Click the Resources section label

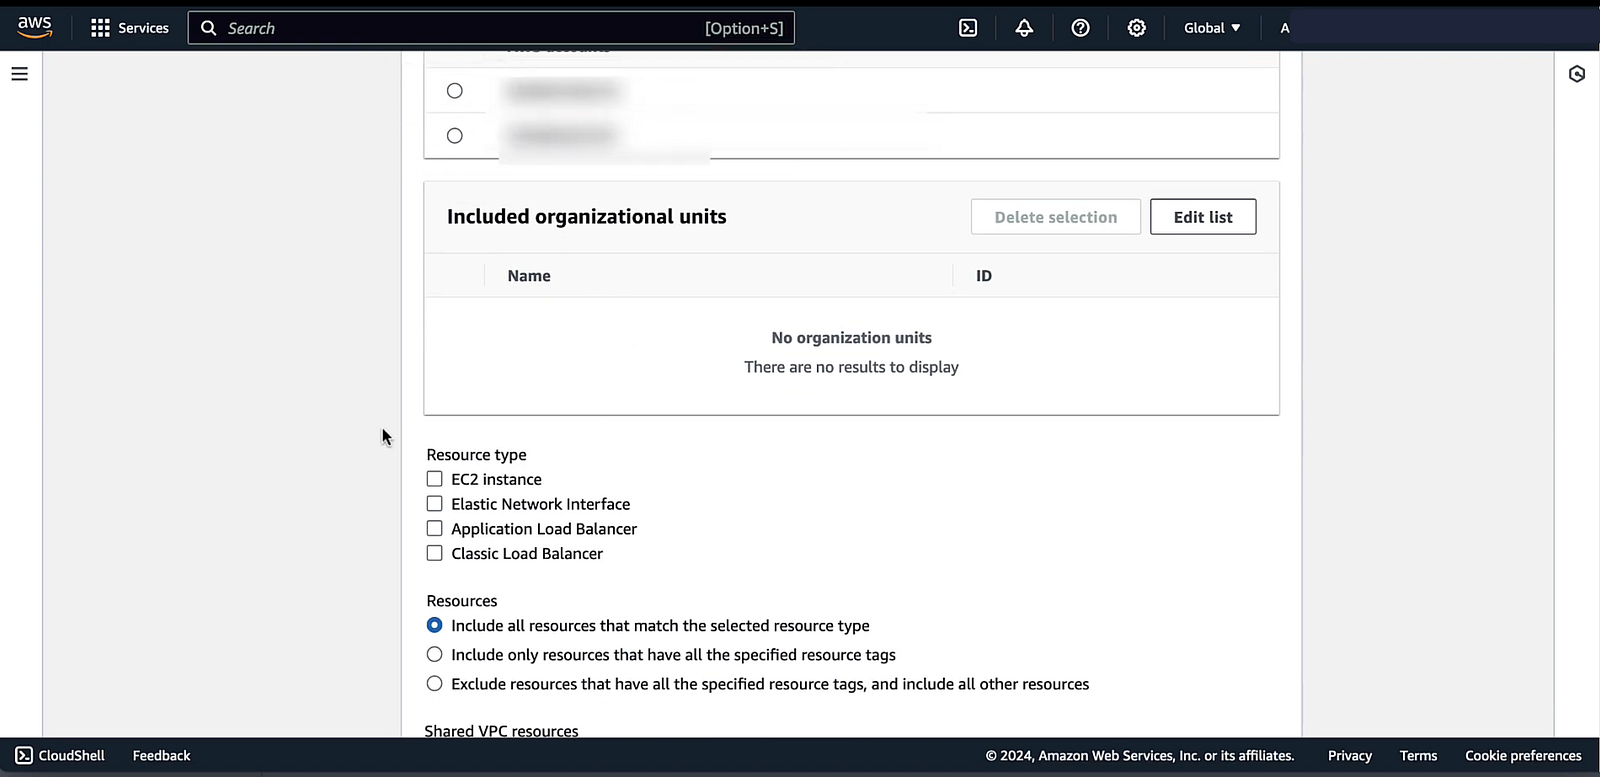tap(462, 601)
